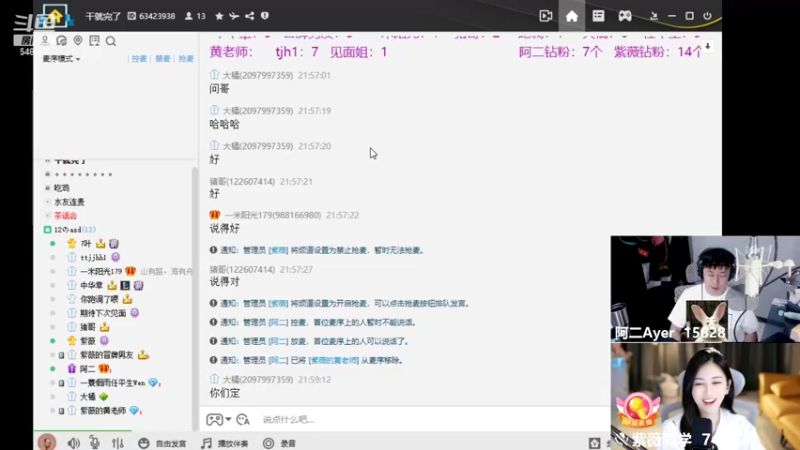800x450 pixels.
Task: Click the shield alert icon in title bar
Action: point(264,16)
